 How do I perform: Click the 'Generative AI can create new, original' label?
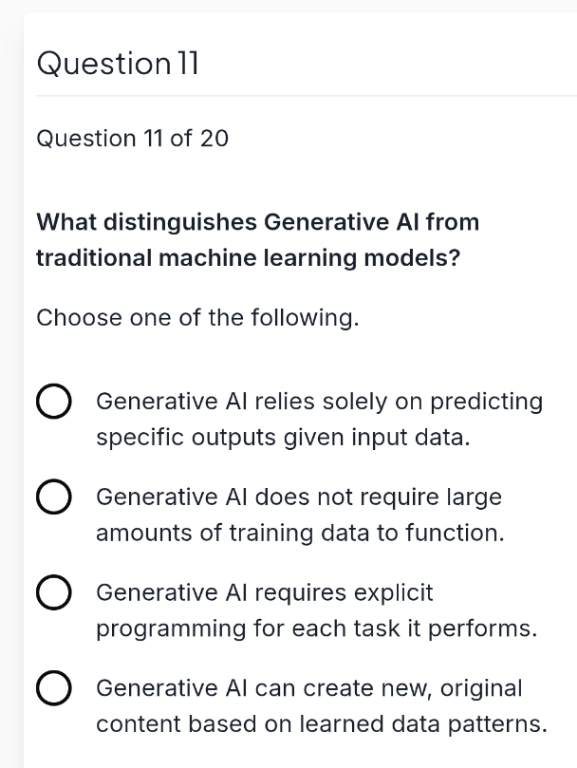click(x=309, y=688)
